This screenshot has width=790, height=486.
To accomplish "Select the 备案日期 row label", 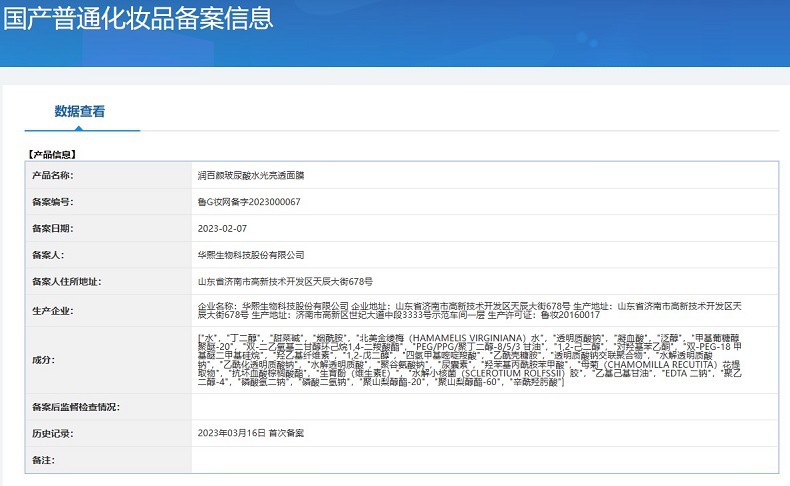I will click(54, 229).
